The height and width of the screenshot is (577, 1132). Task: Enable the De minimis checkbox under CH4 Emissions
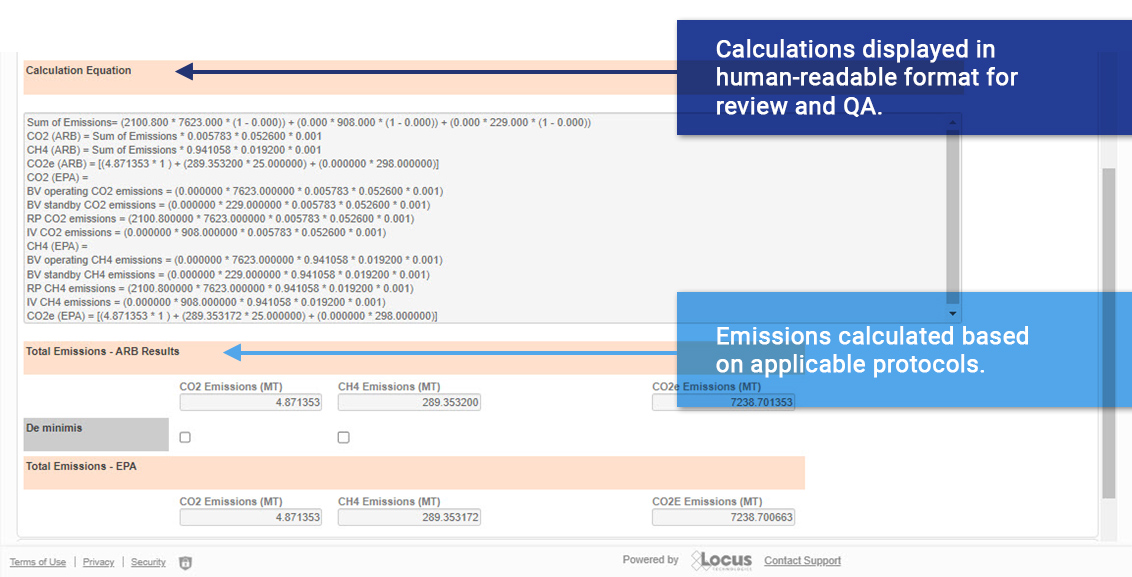pyautogui.click(x=343, y=436)
